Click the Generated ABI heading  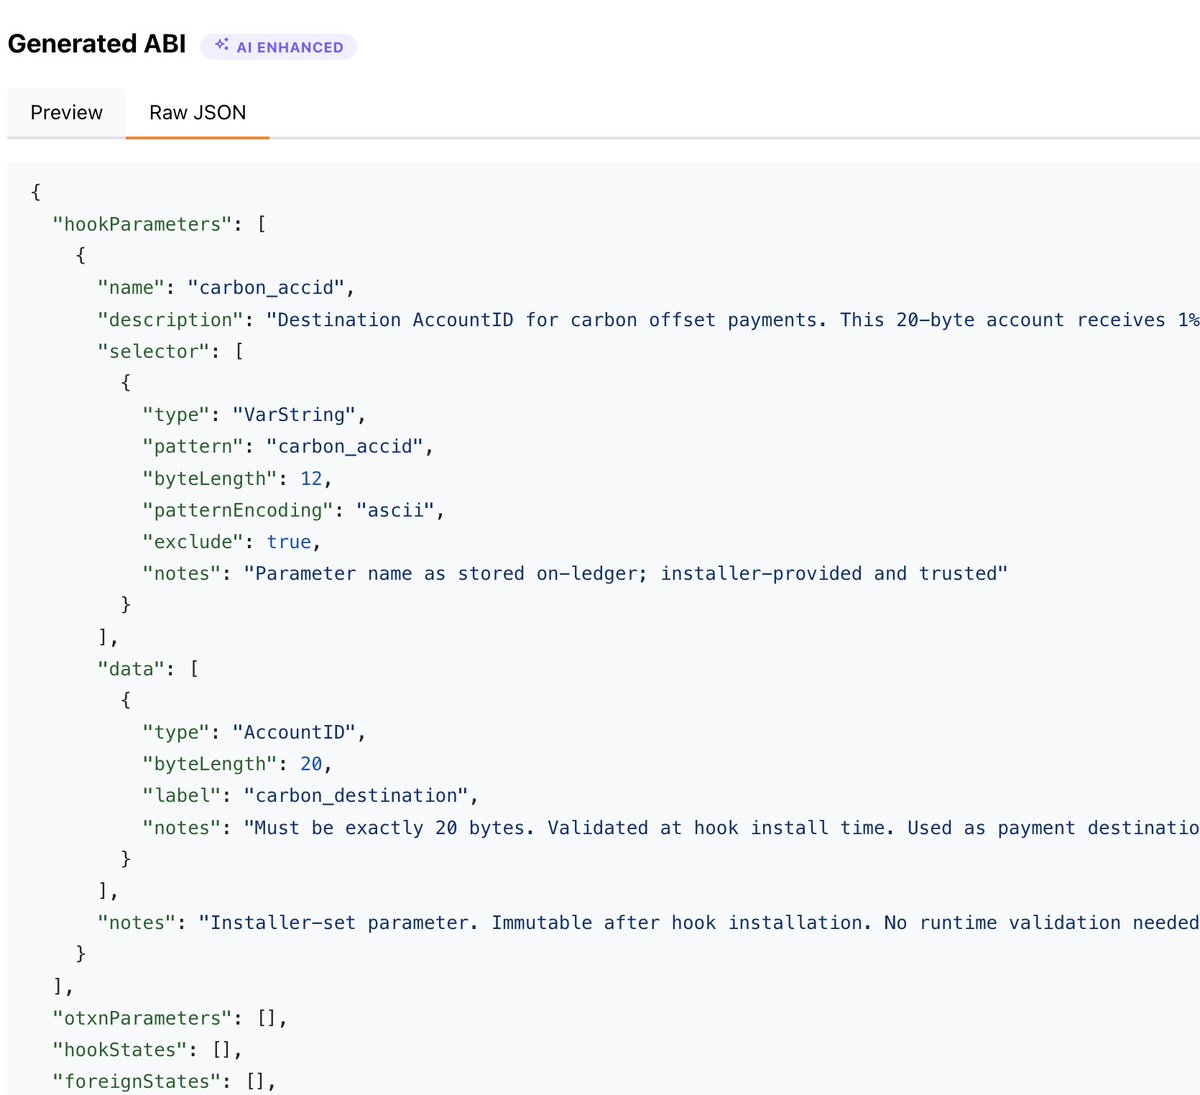point(95,44)
